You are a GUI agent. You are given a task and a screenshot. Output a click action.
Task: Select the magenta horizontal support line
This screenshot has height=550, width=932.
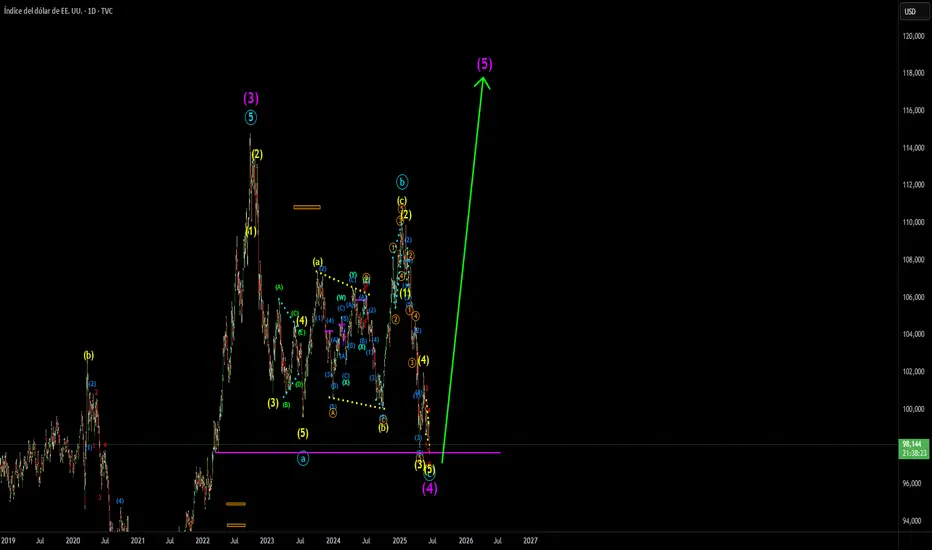click(x=358, y=452)
